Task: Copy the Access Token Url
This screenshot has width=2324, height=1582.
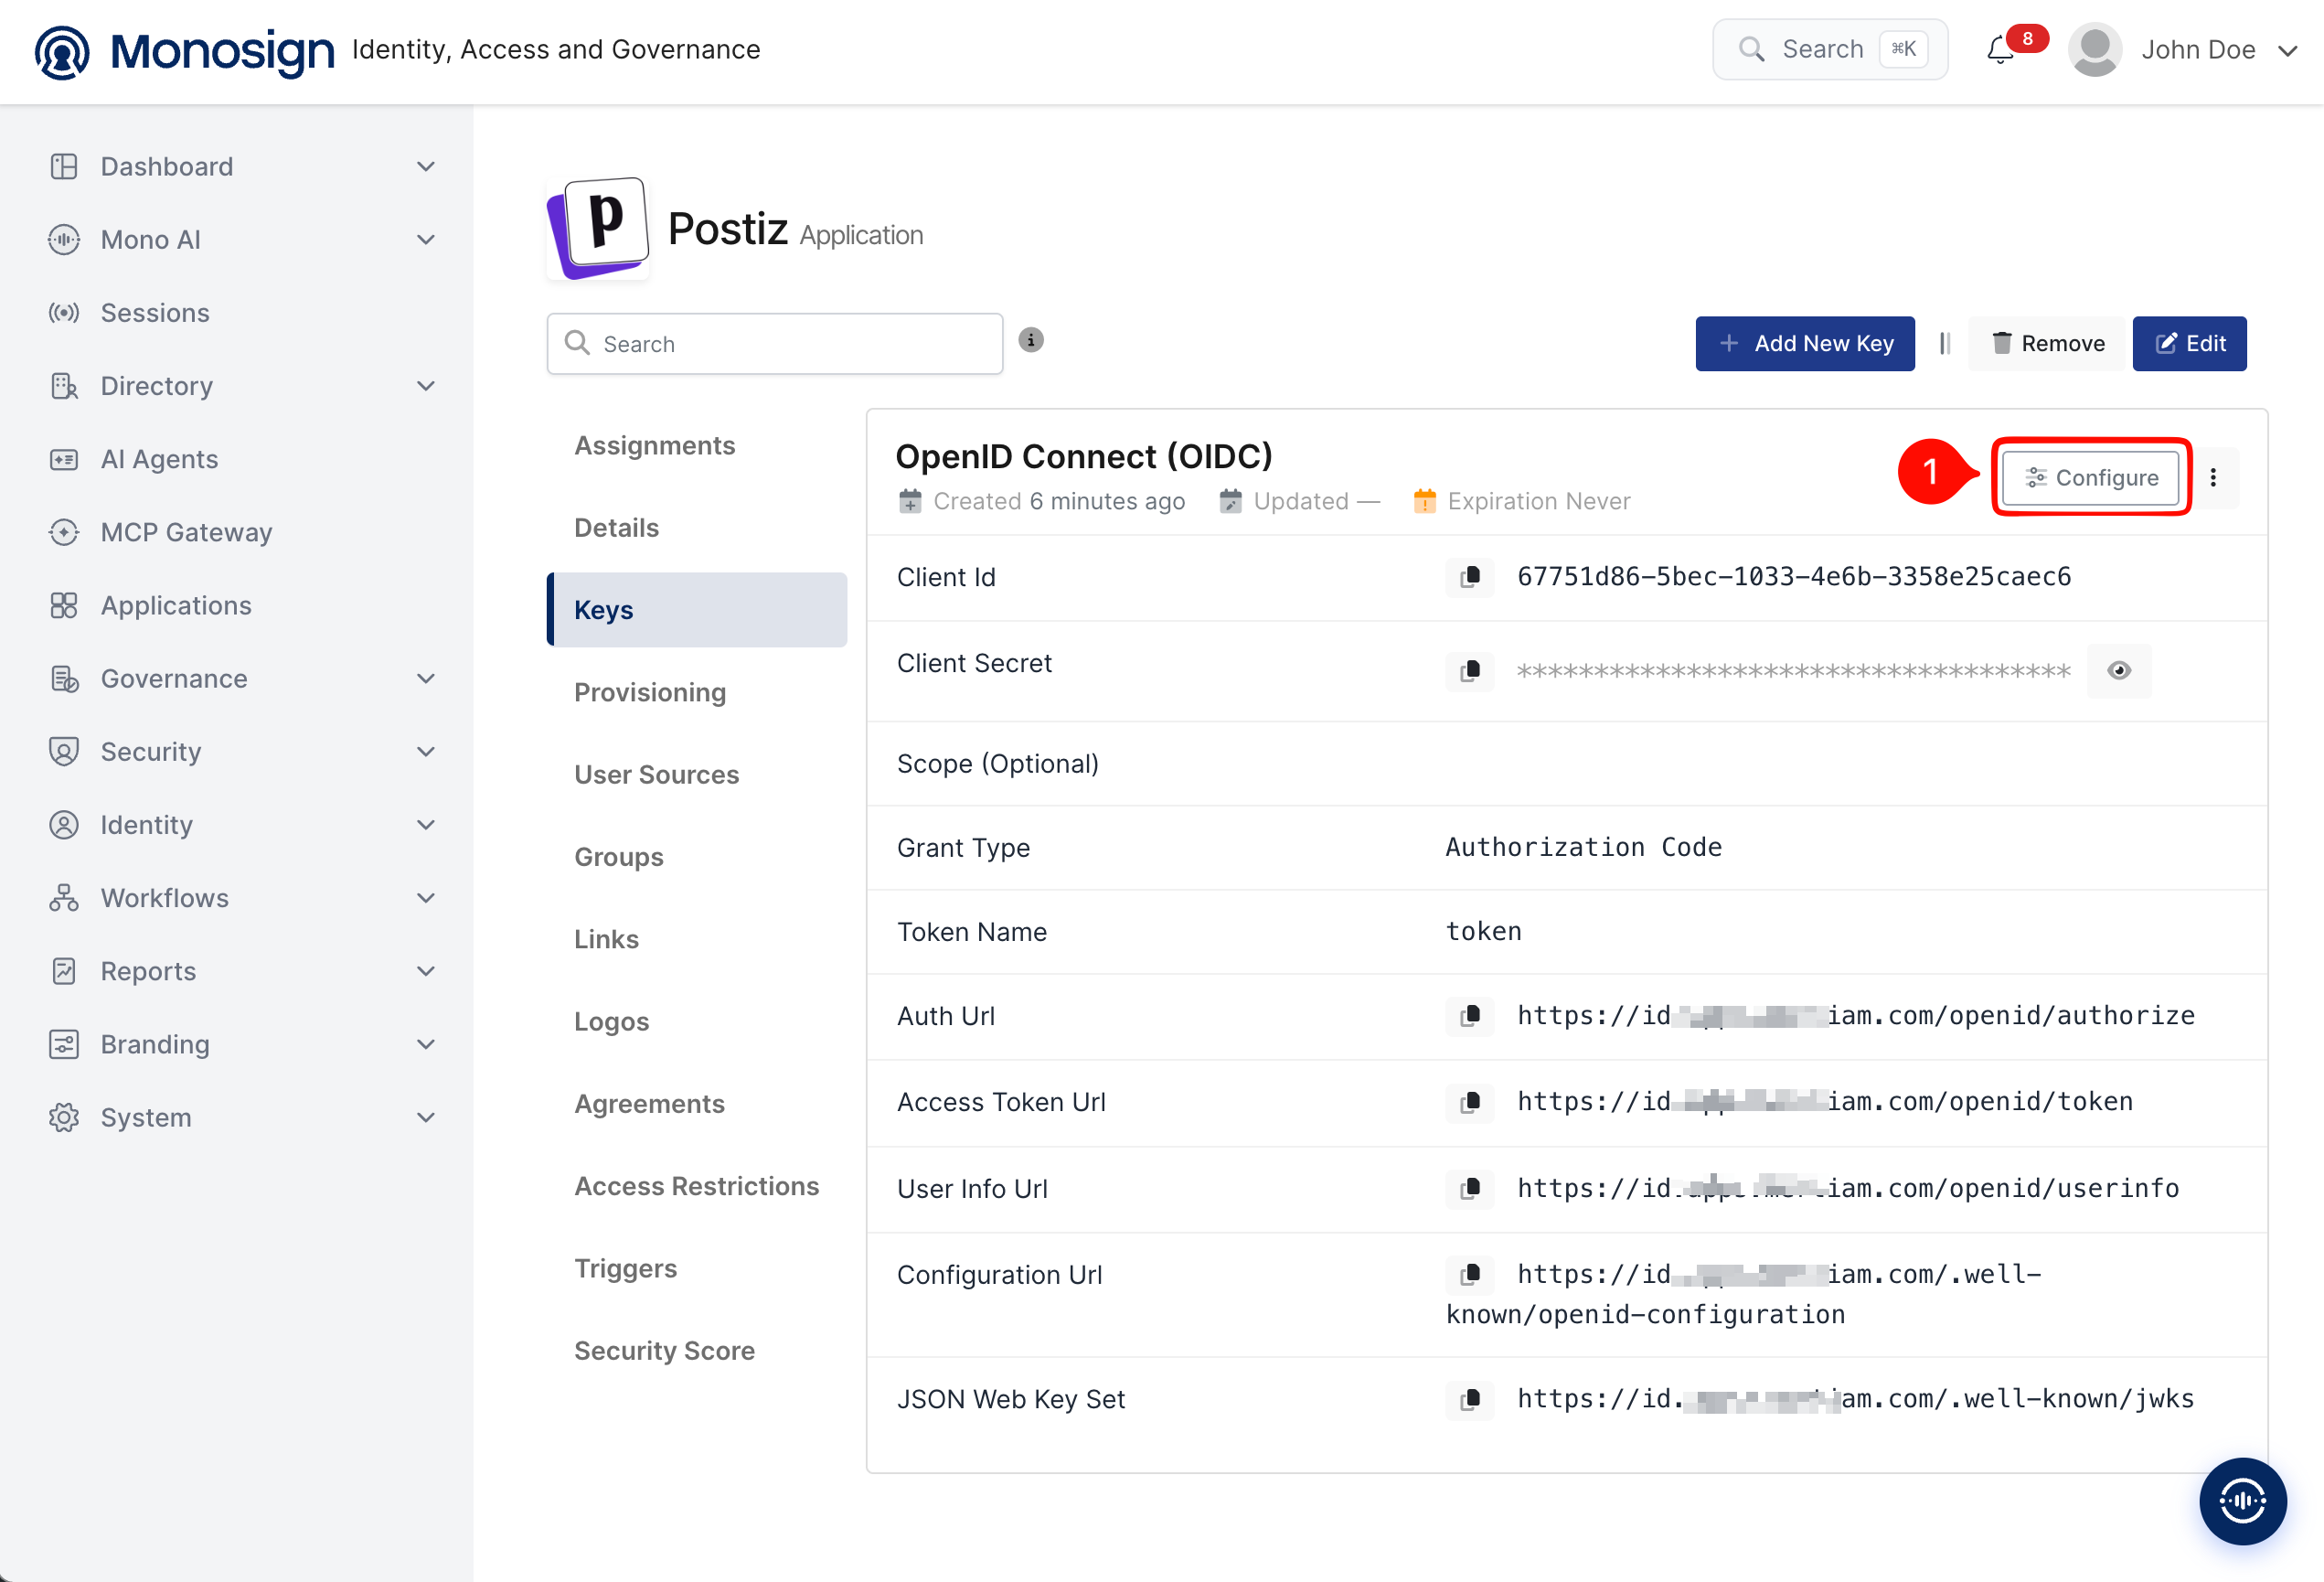Action: point(1470,1102)
